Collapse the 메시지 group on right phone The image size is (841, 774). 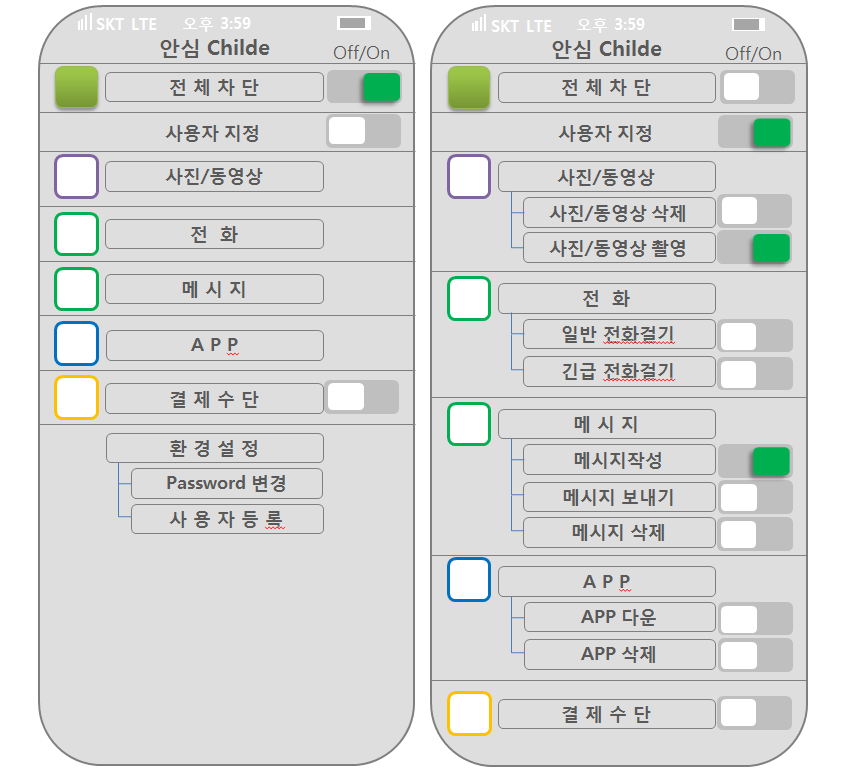[x=606, y=424]
